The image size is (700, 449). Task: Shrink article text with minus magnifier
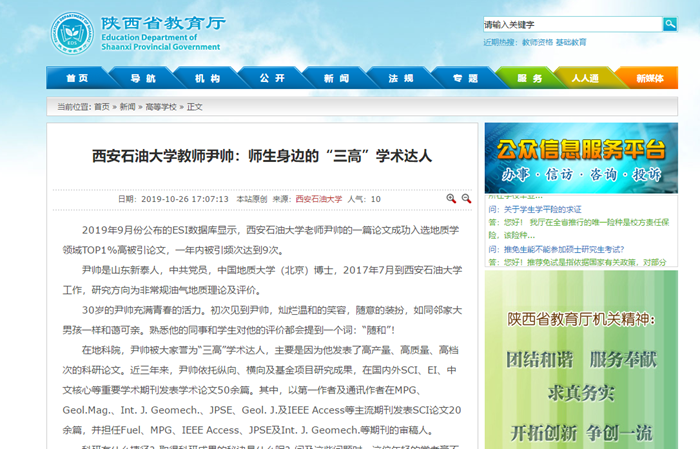click(466, 199)
